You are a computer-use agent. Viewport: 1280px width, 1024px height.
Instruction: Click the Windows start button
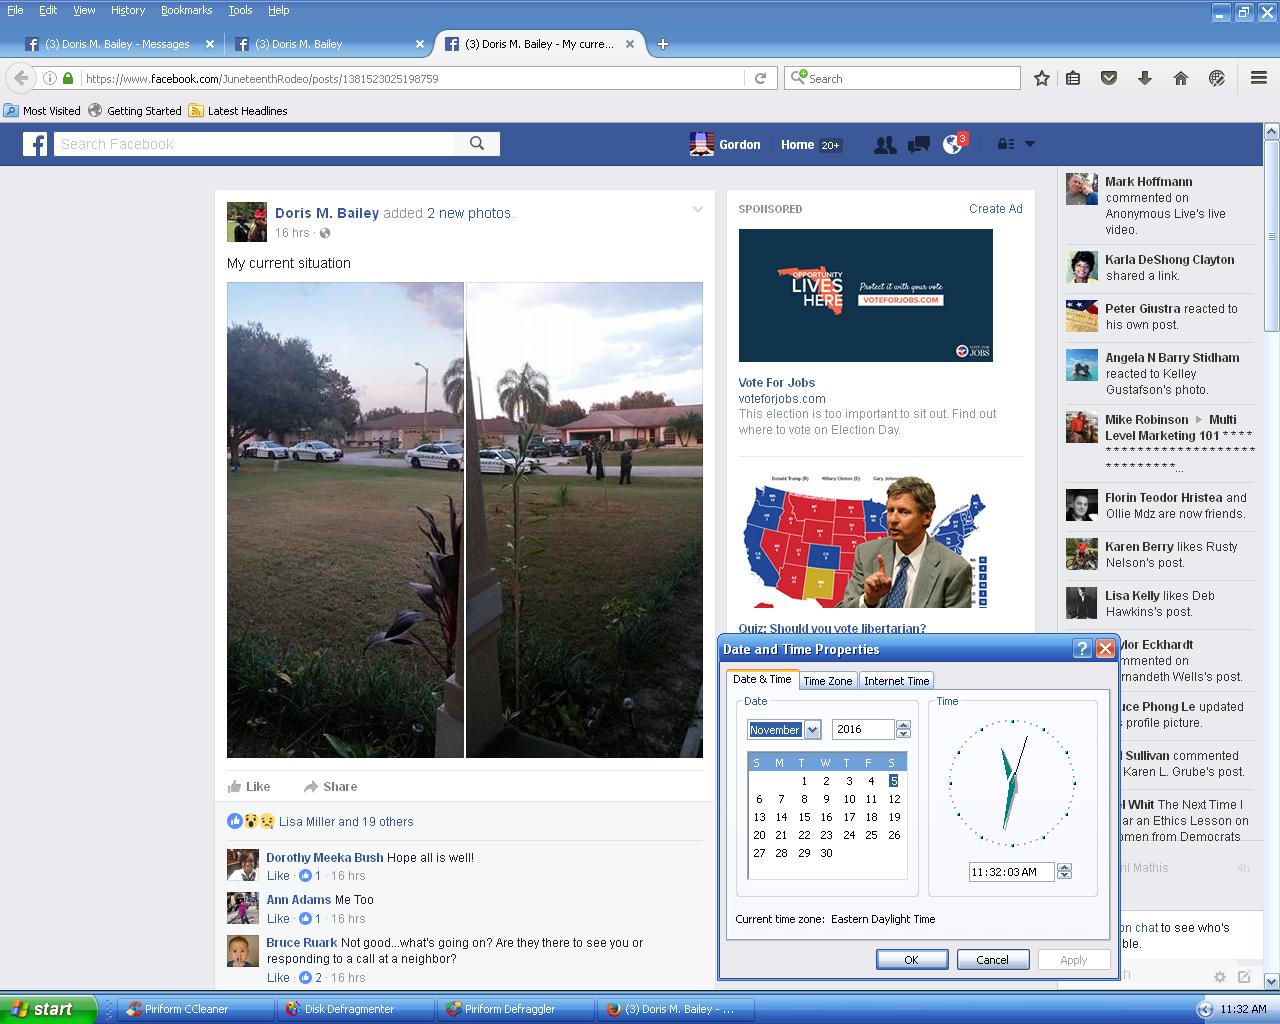point(48,1009)
